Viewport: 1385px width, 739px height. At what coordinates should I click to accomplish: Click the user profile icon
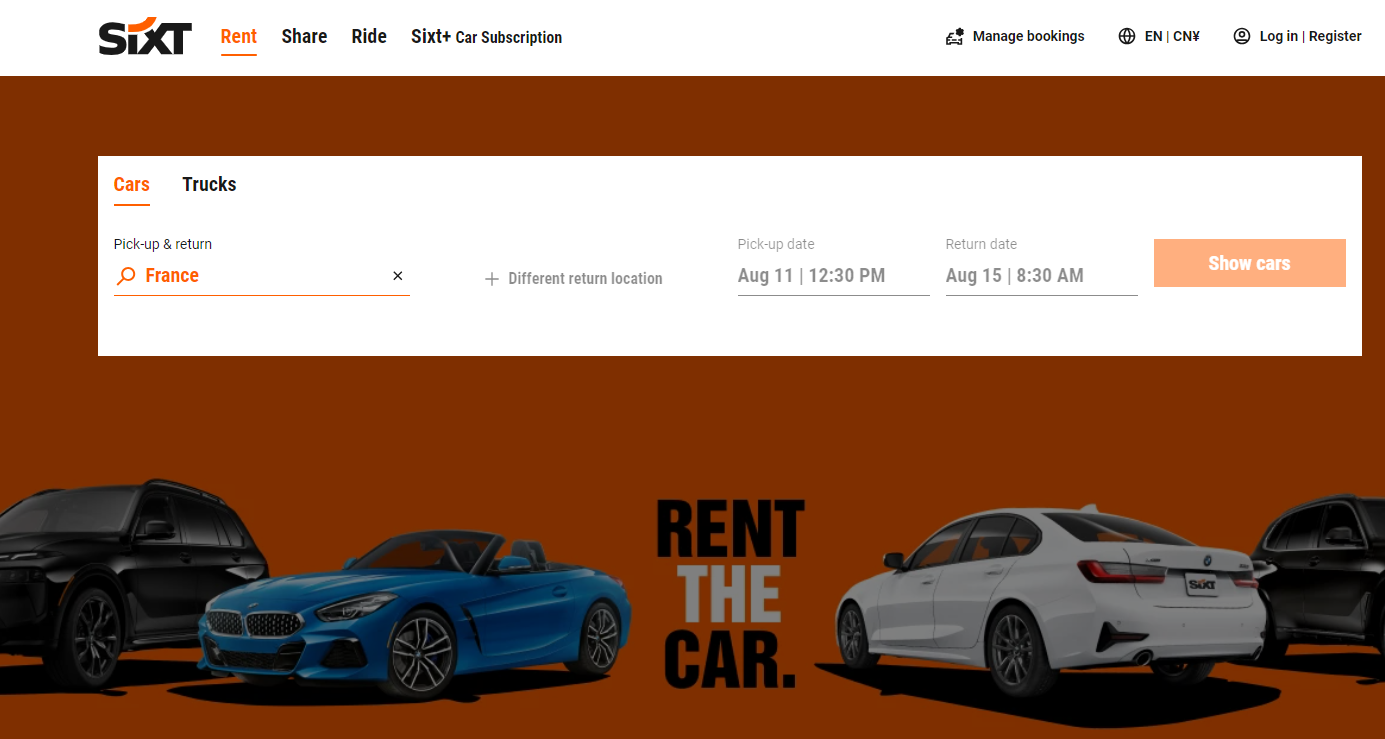coord(1242,37)
